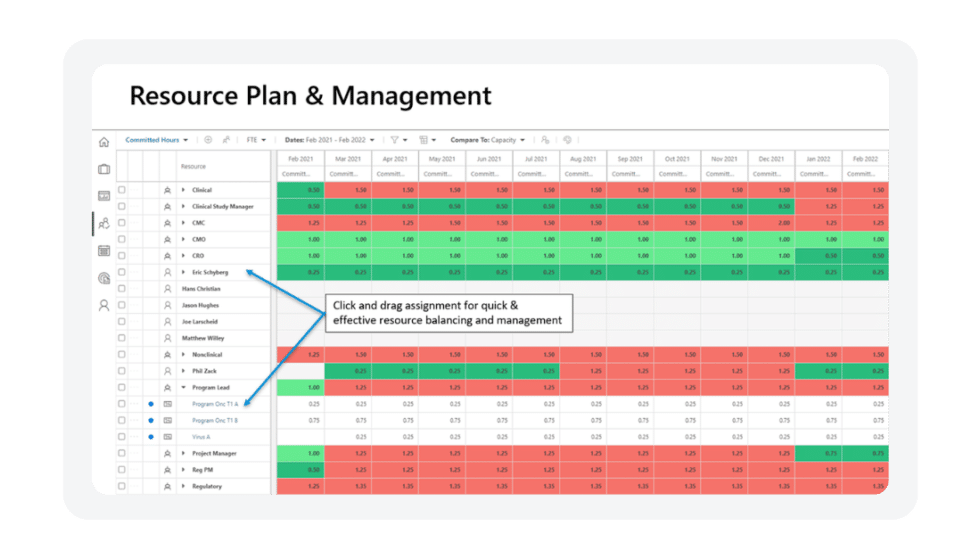
Task: Click the role icon in Clinical row
Action: (168, 190)
